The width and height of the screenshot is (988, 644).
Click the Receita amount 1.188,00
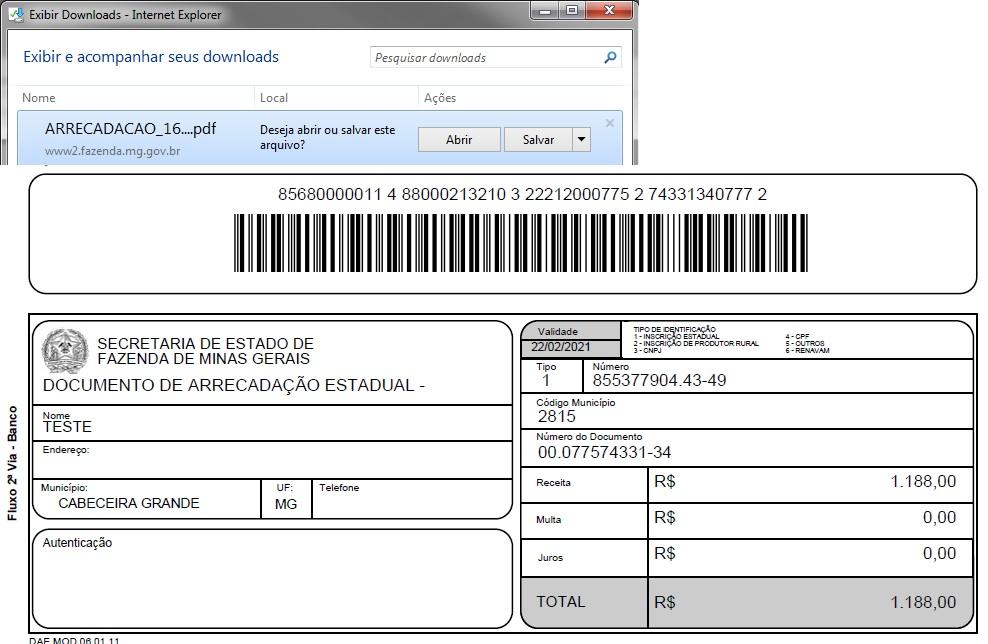pyautogui.click(x=923, y=481)
